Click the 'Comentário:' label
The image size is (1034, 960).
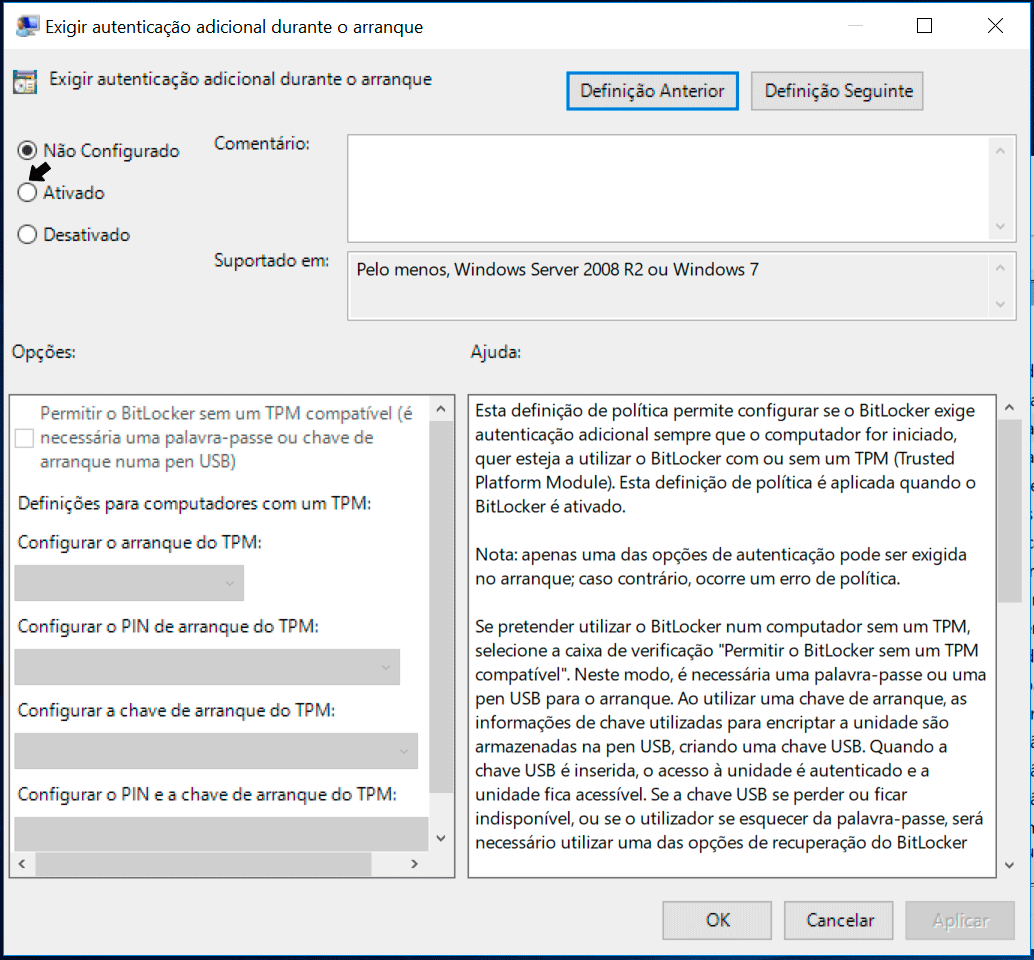[262, 144]
